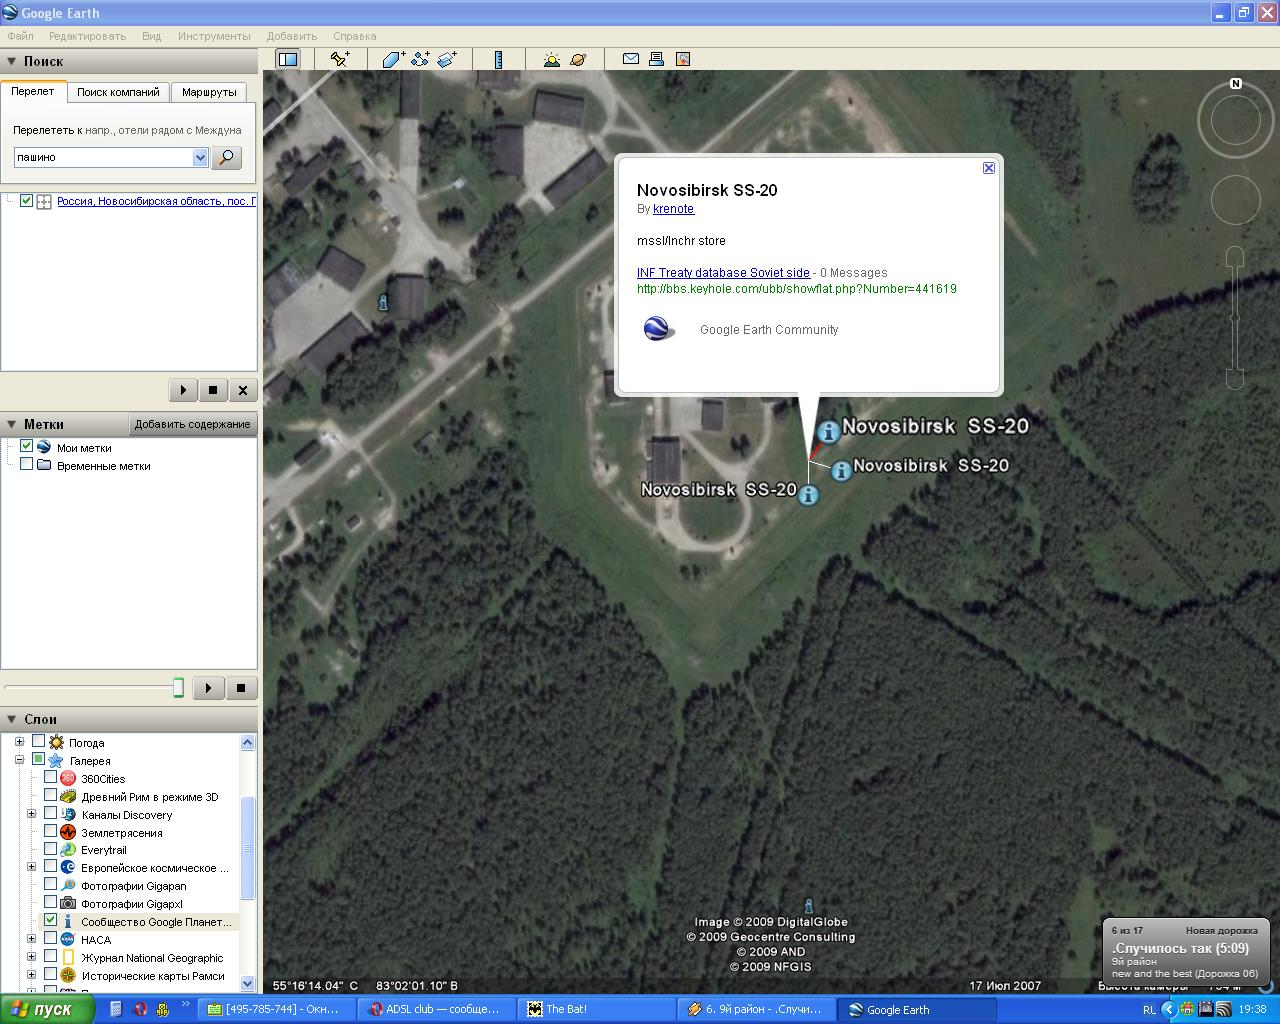Open INF Treaty database Soviet side link
The image size is (1280, 1024).
(723, 273)
